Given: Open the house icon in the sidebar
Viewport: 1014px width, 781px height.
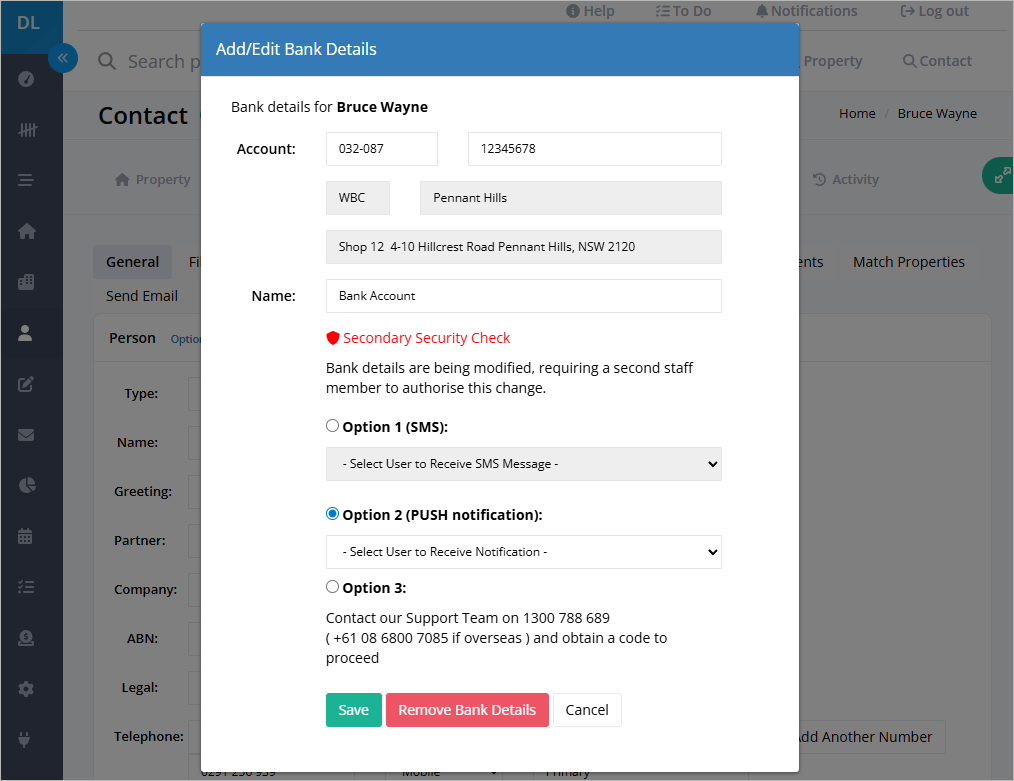Looking at the screenshot, I should 26,231.
